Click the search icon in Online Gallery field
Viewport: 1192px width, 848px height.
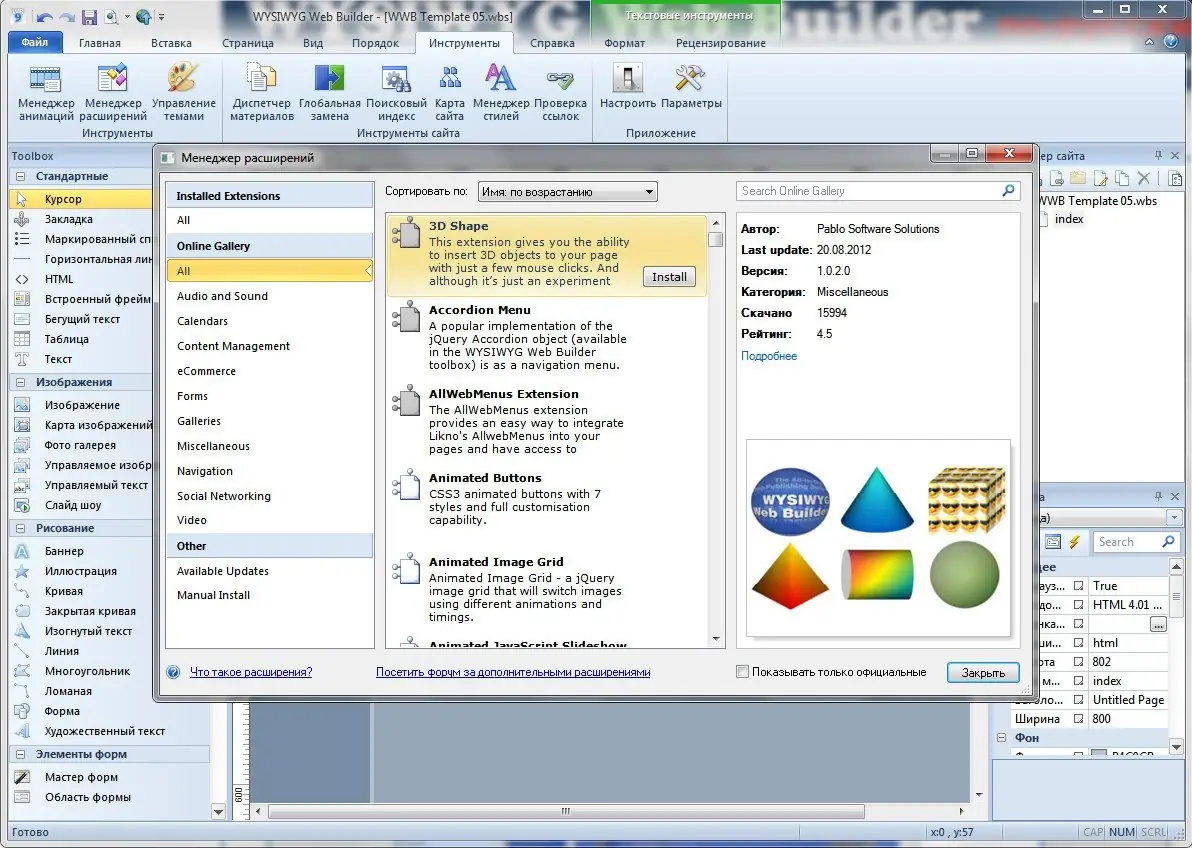(1008, 191)
